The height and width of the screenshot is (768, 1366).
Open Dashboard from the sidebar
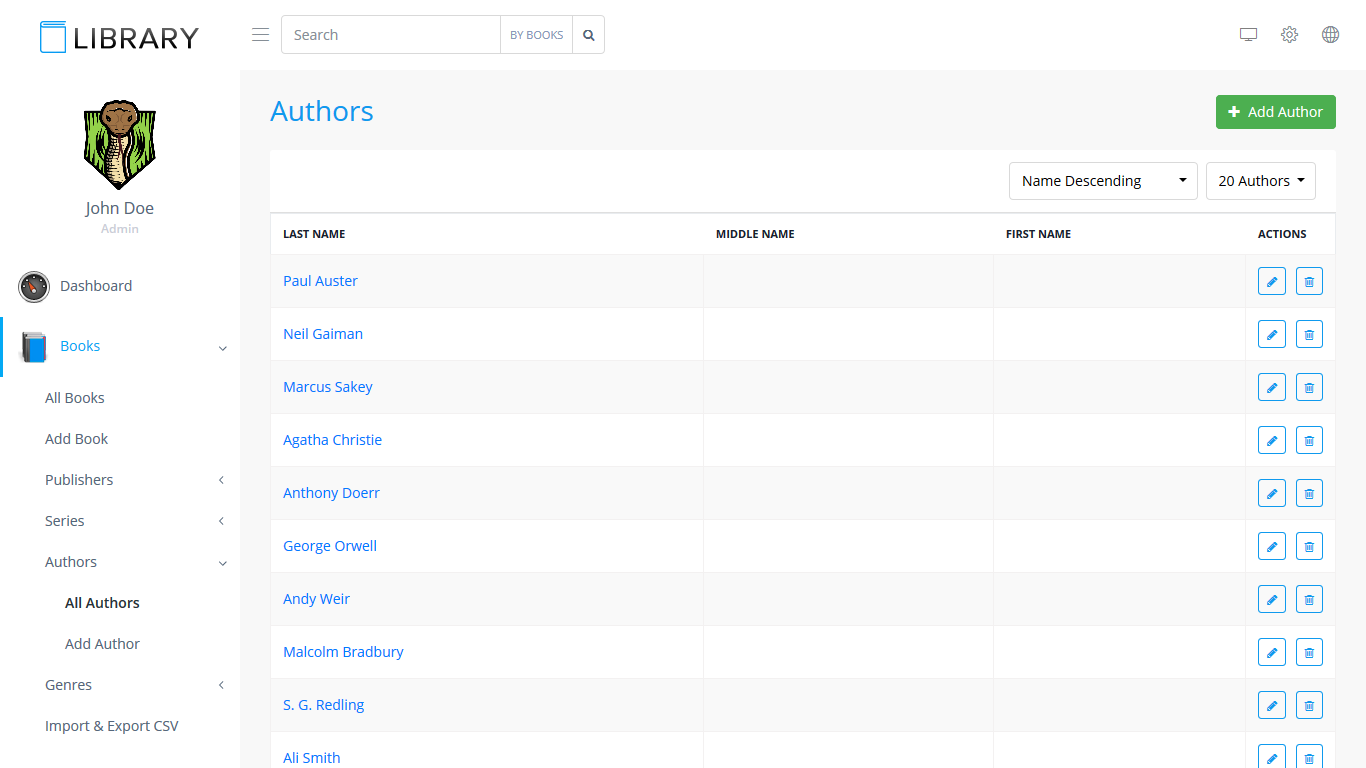pyautogui.click(x=95, y=286)
